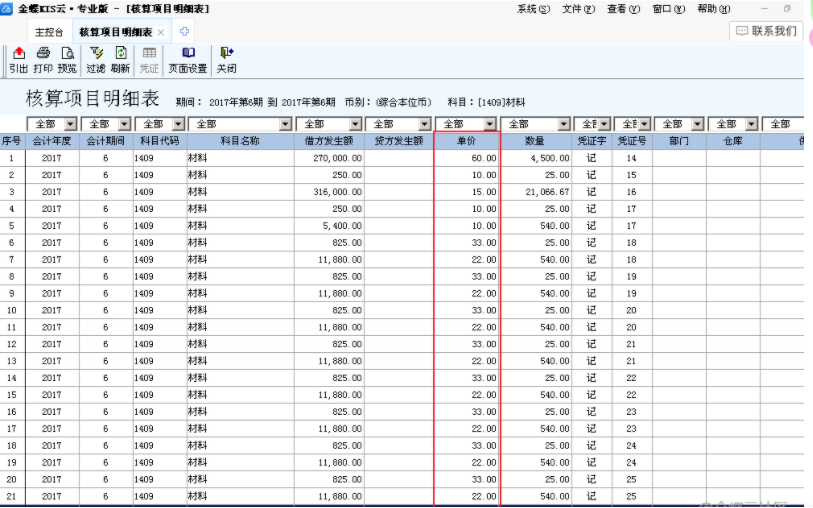Expand the 科目代码 filter dropdown
This screenshot has height=508, width=813.
178,124
